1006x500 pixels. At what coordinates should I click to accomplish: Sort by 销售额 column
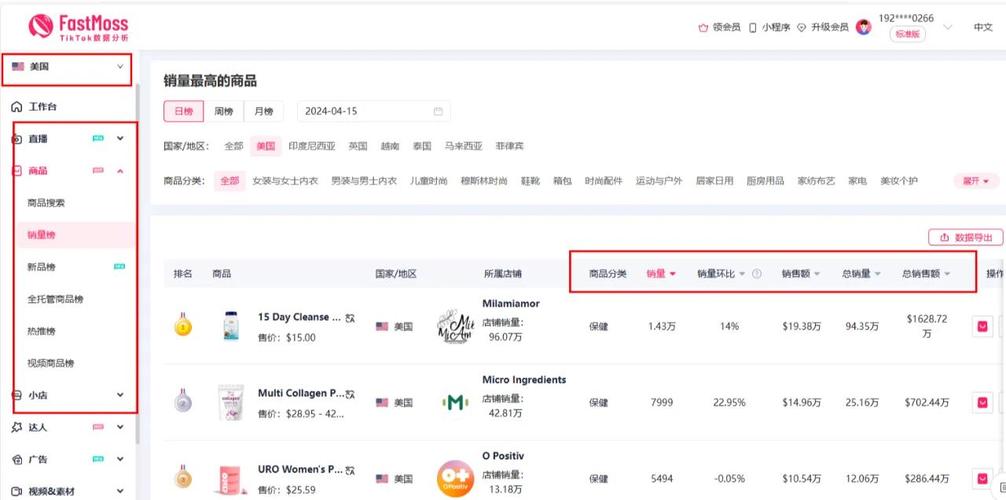(x=801, y=273)
